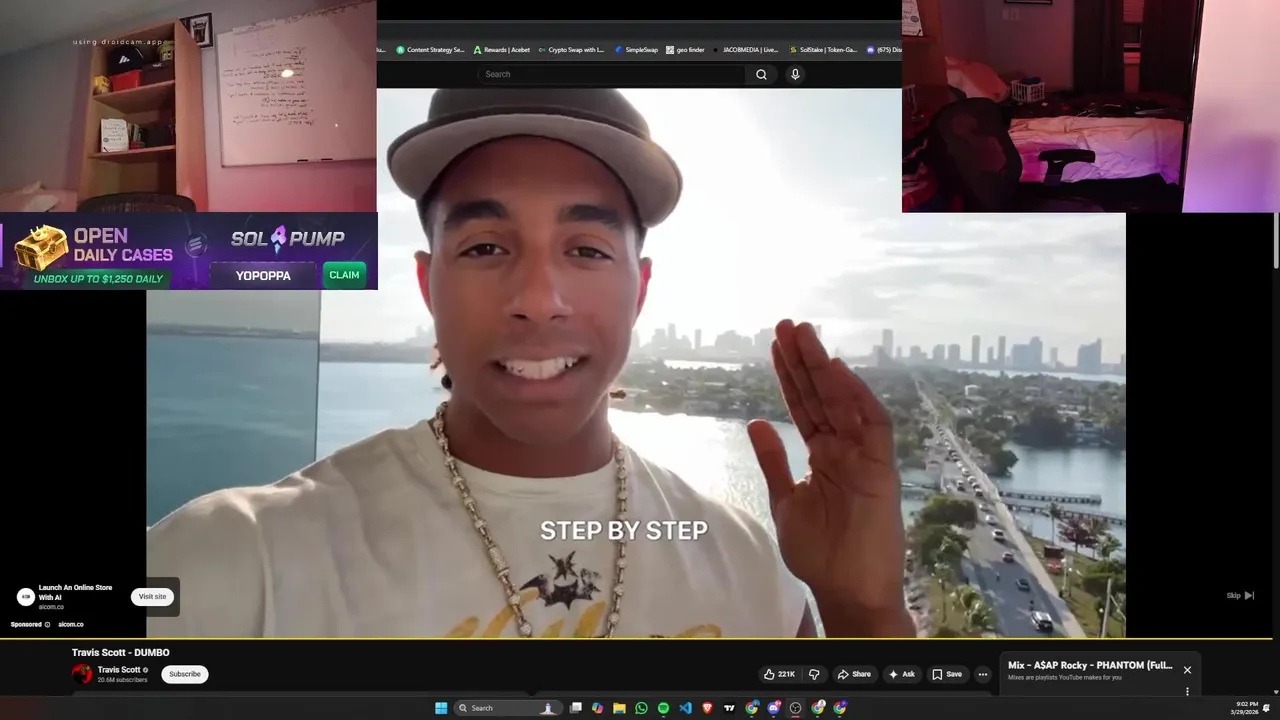
Task: Open WhatsApp from the taskbar
Action: pos(641,708)
